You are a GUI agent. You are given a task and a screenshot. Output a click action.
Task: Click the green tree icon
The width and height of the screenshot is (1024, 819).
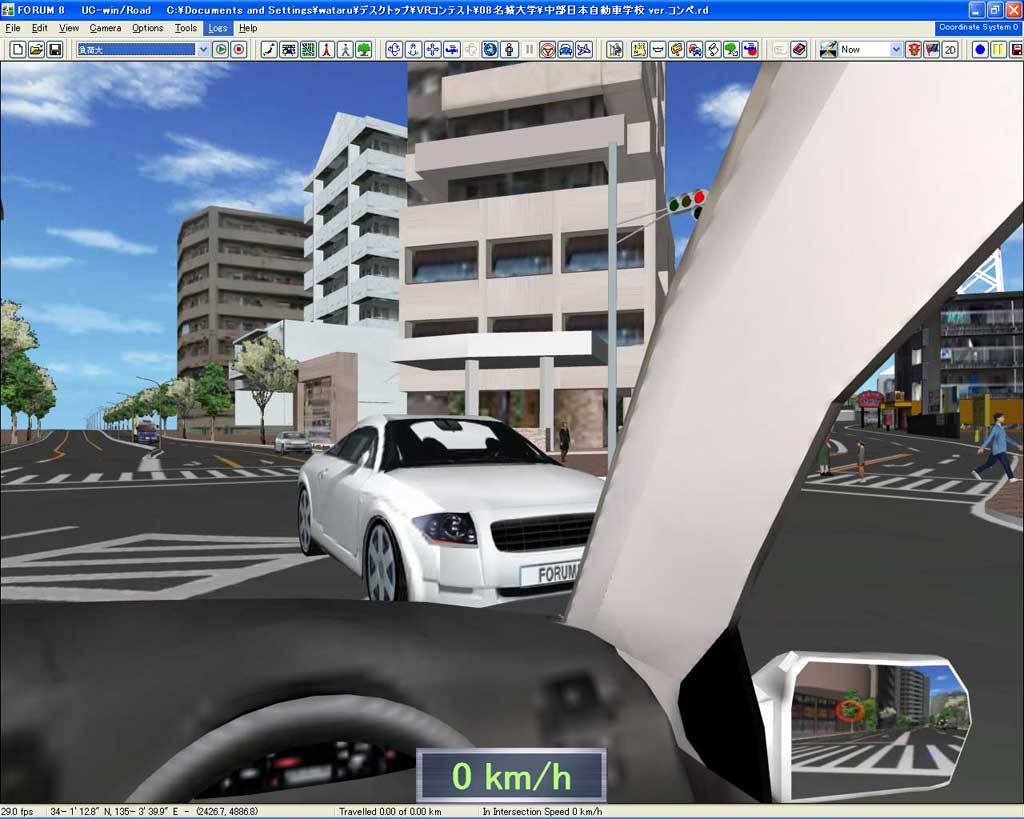[x=364, y=50]
